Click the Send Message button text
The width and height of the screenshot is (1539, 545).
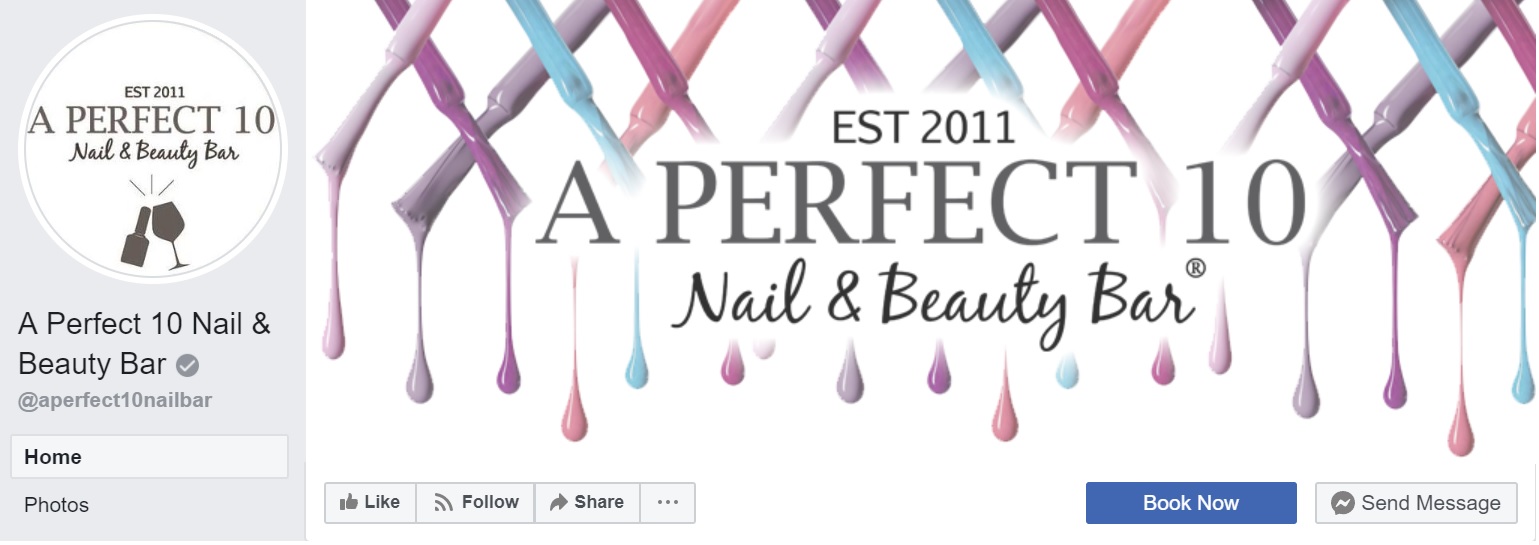pyautogui.click(x=1430, y=503)
